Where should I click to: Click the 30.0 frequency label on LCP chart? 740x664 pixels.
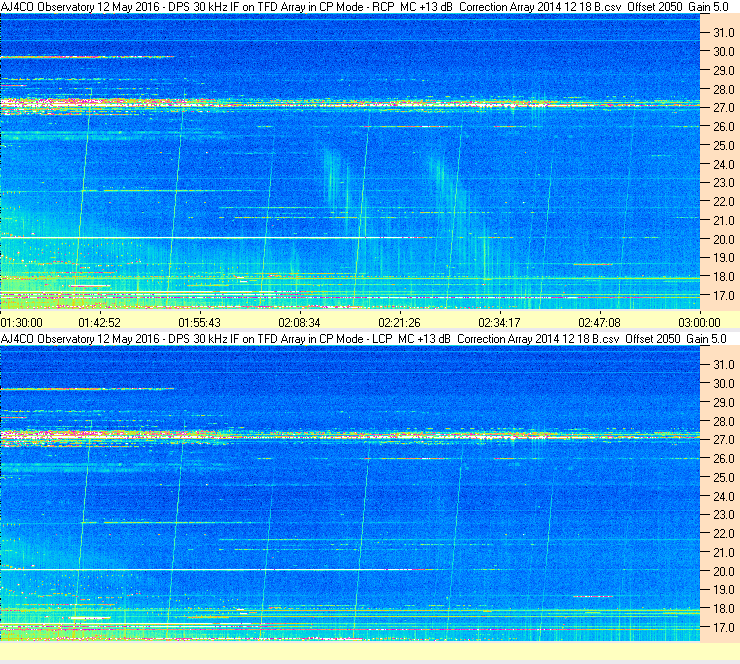(724, 383)
